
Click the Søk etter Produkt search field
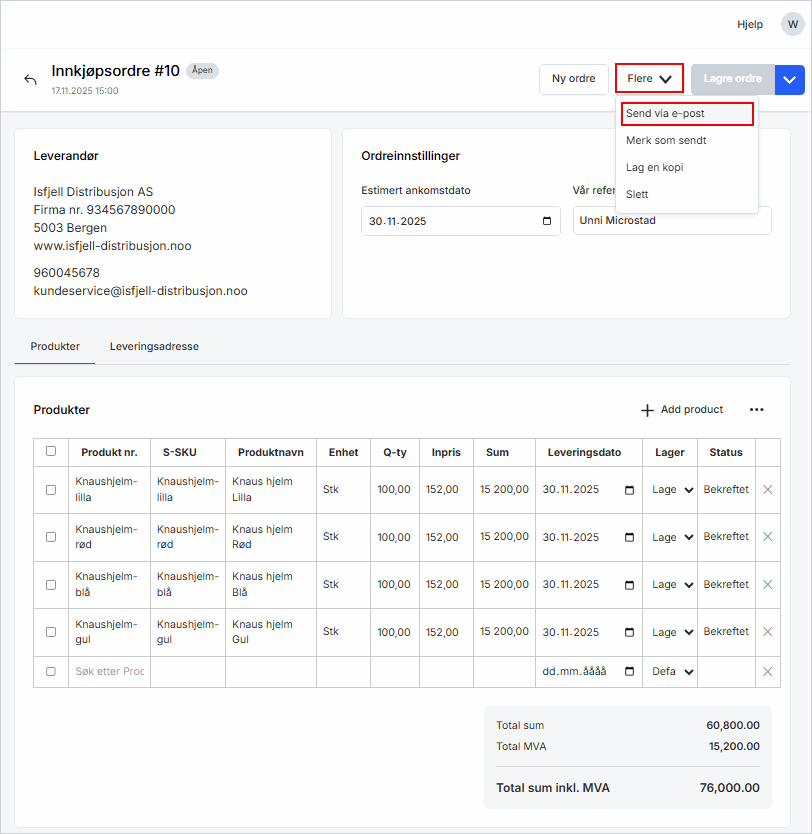point(110,671)
